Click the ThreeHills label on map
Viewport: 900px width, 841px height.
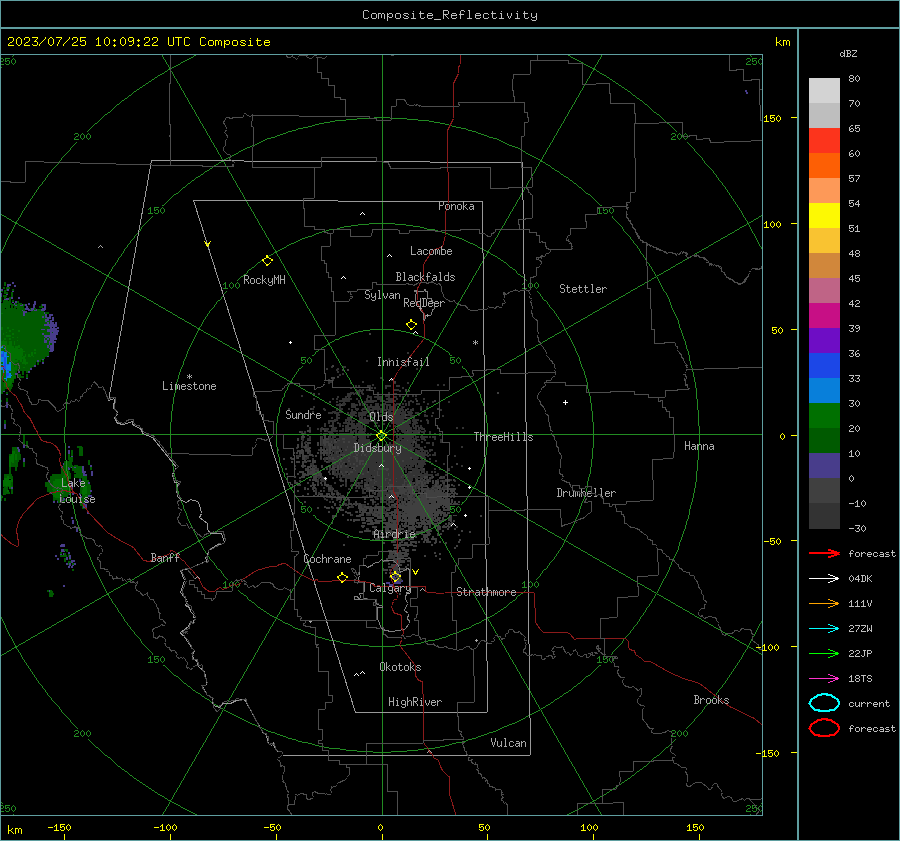pos(503,437)
